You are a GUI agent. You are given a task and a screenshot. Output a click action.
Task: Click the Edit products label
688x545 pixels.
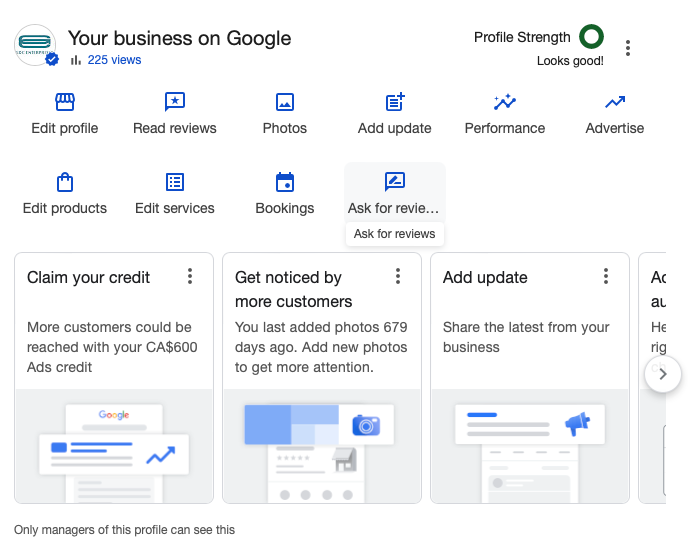65,208
